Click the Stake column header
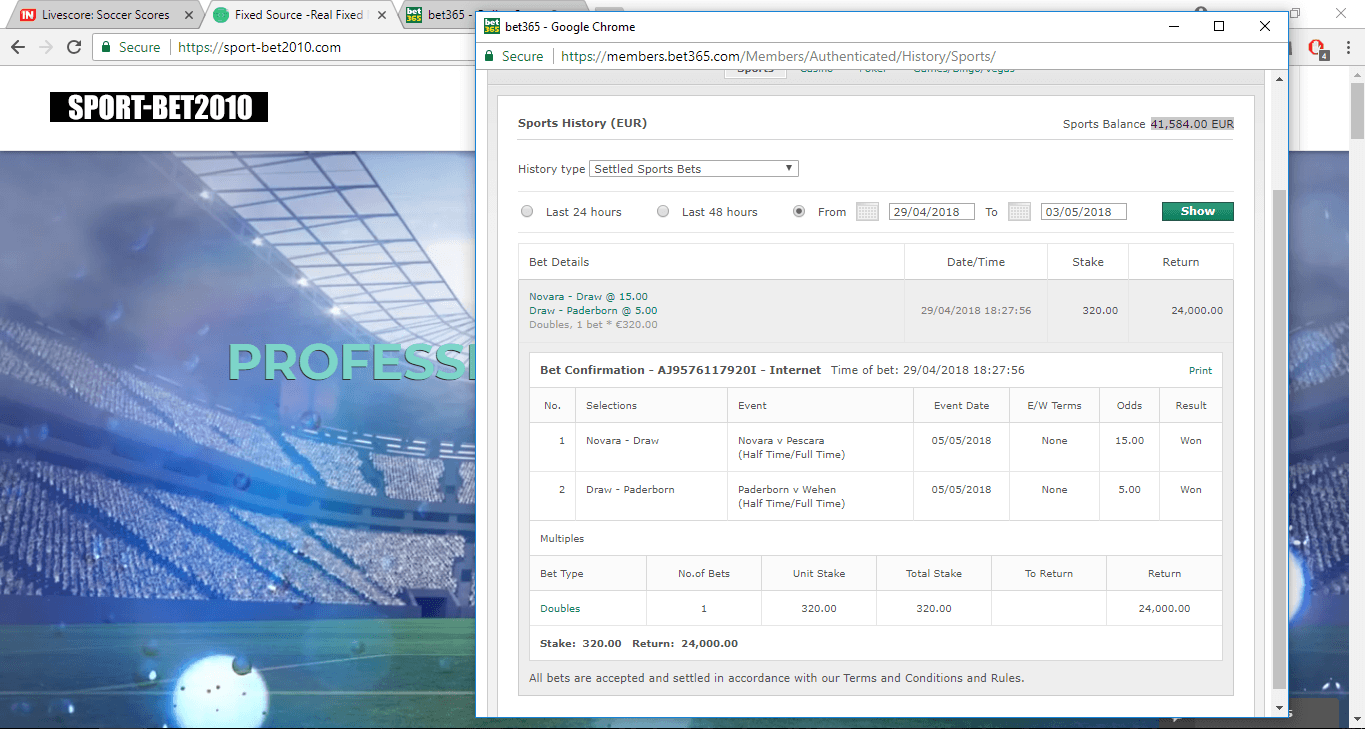This screenshot has height=729, width=1365. coord(1088,262)
